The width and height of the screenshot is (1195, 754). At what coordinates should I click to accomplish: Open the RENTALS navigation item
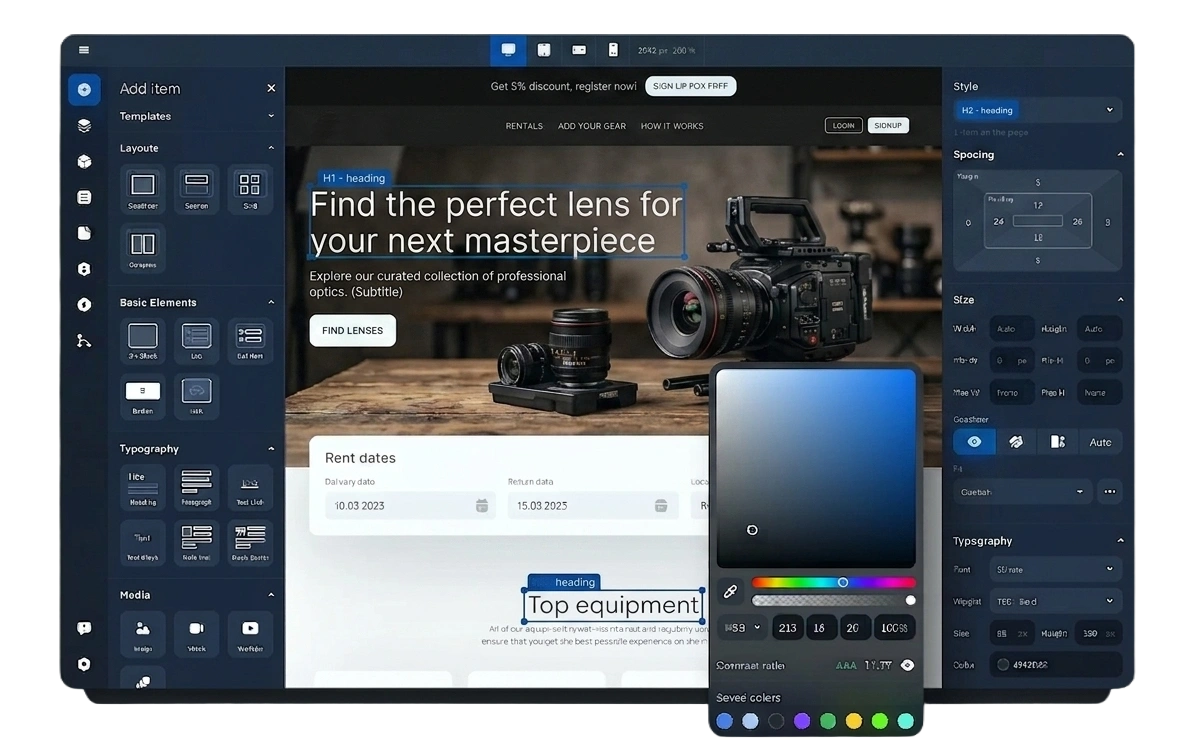[x=523, y=126]
